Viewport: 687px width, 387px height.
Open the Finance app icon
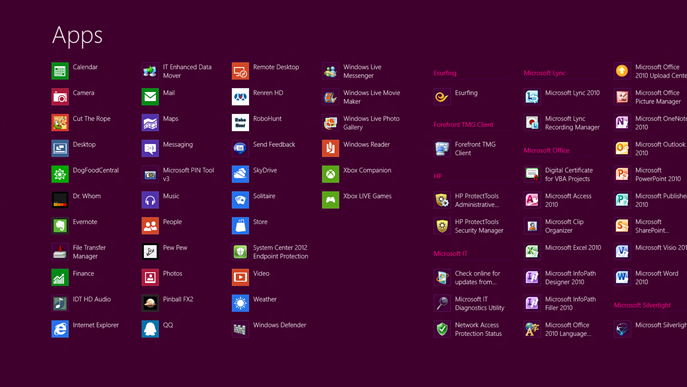[x=60, y=277]
